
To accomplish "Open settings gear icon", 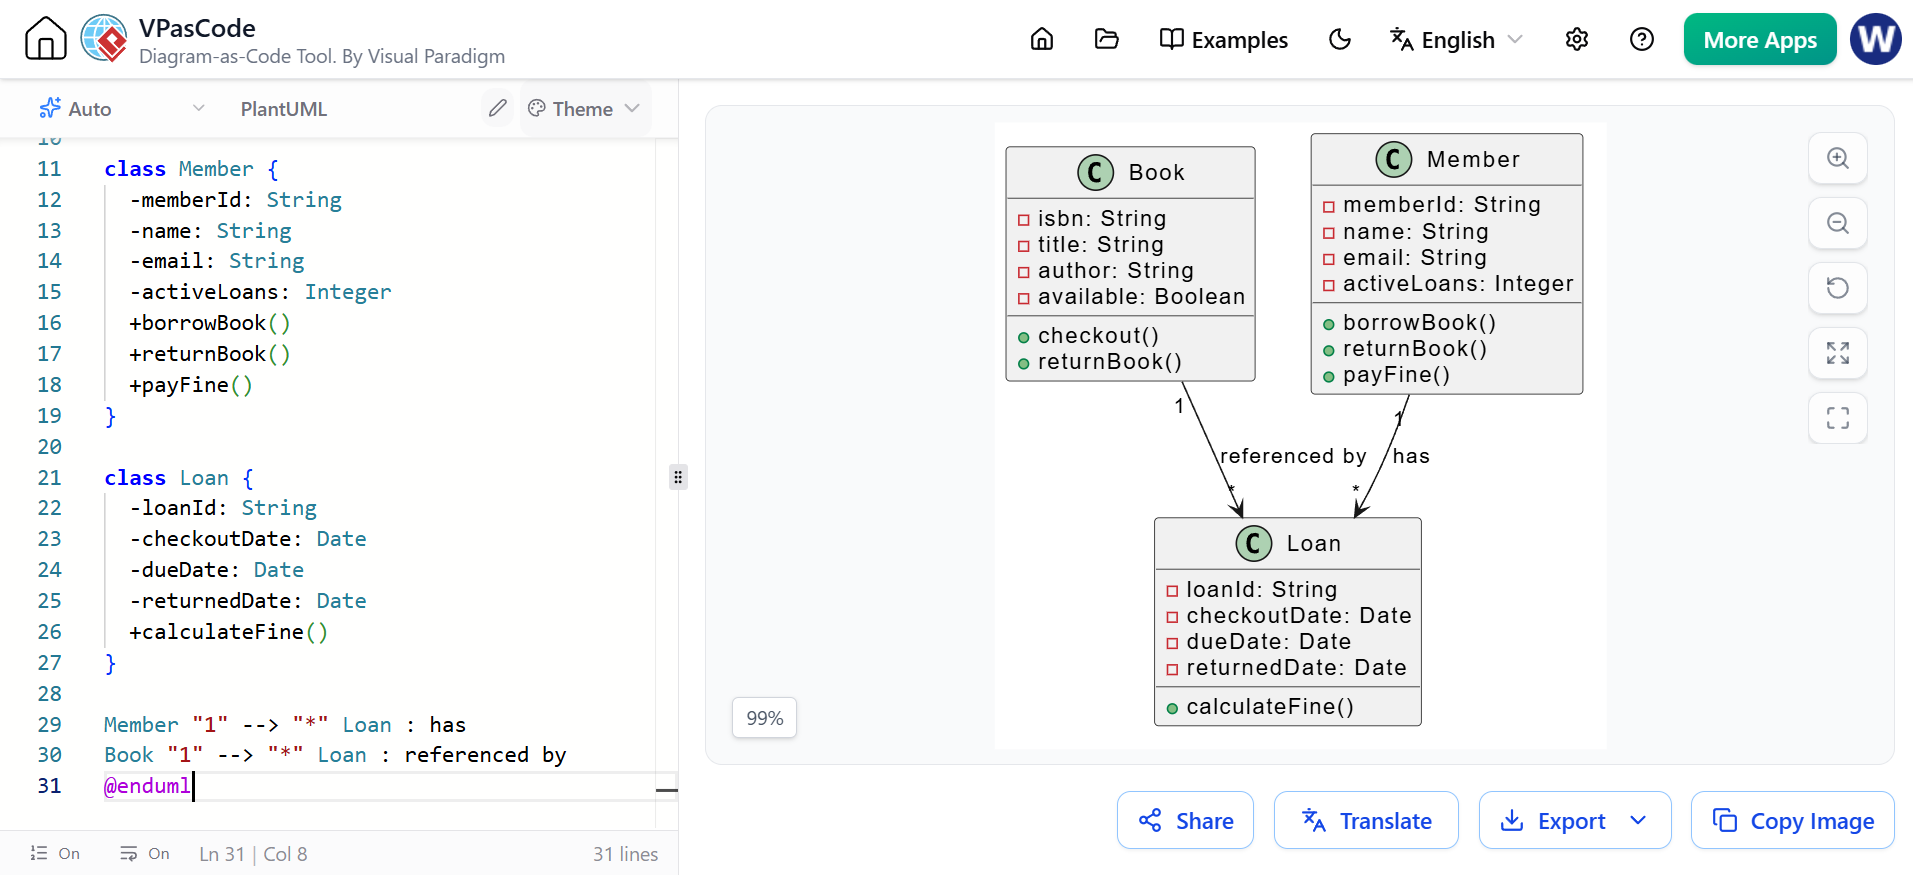I will [x=1577, y=39].
